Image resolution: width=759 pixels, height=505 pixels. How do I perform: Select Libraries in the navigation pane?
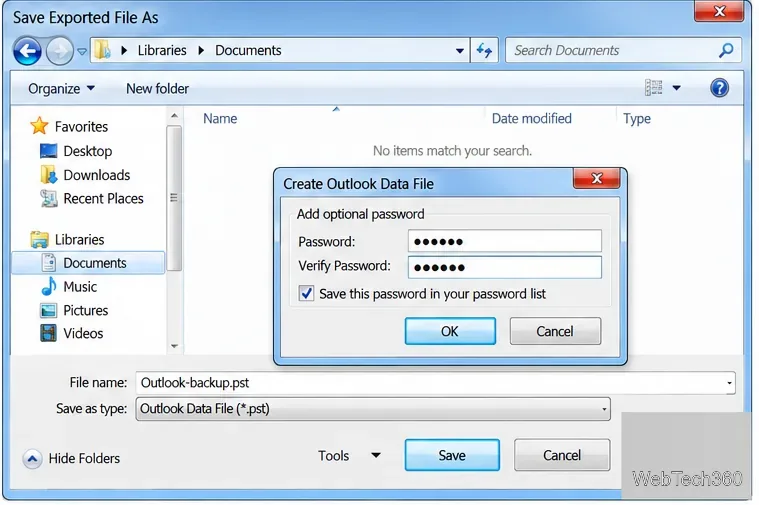[x=67, y=240]
